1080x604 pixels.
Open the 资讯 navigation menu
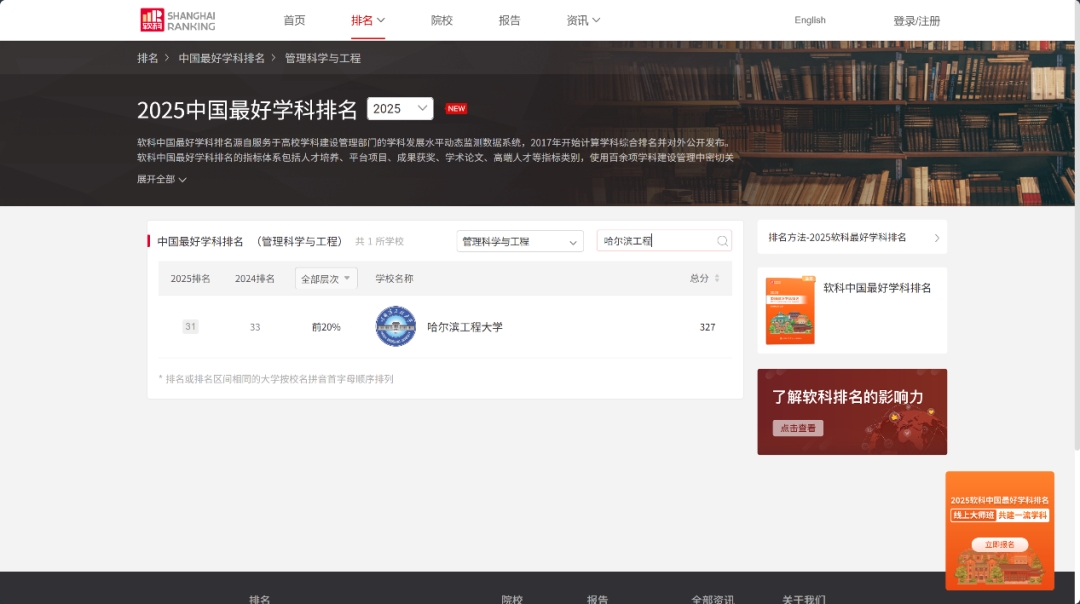[583, 20]
